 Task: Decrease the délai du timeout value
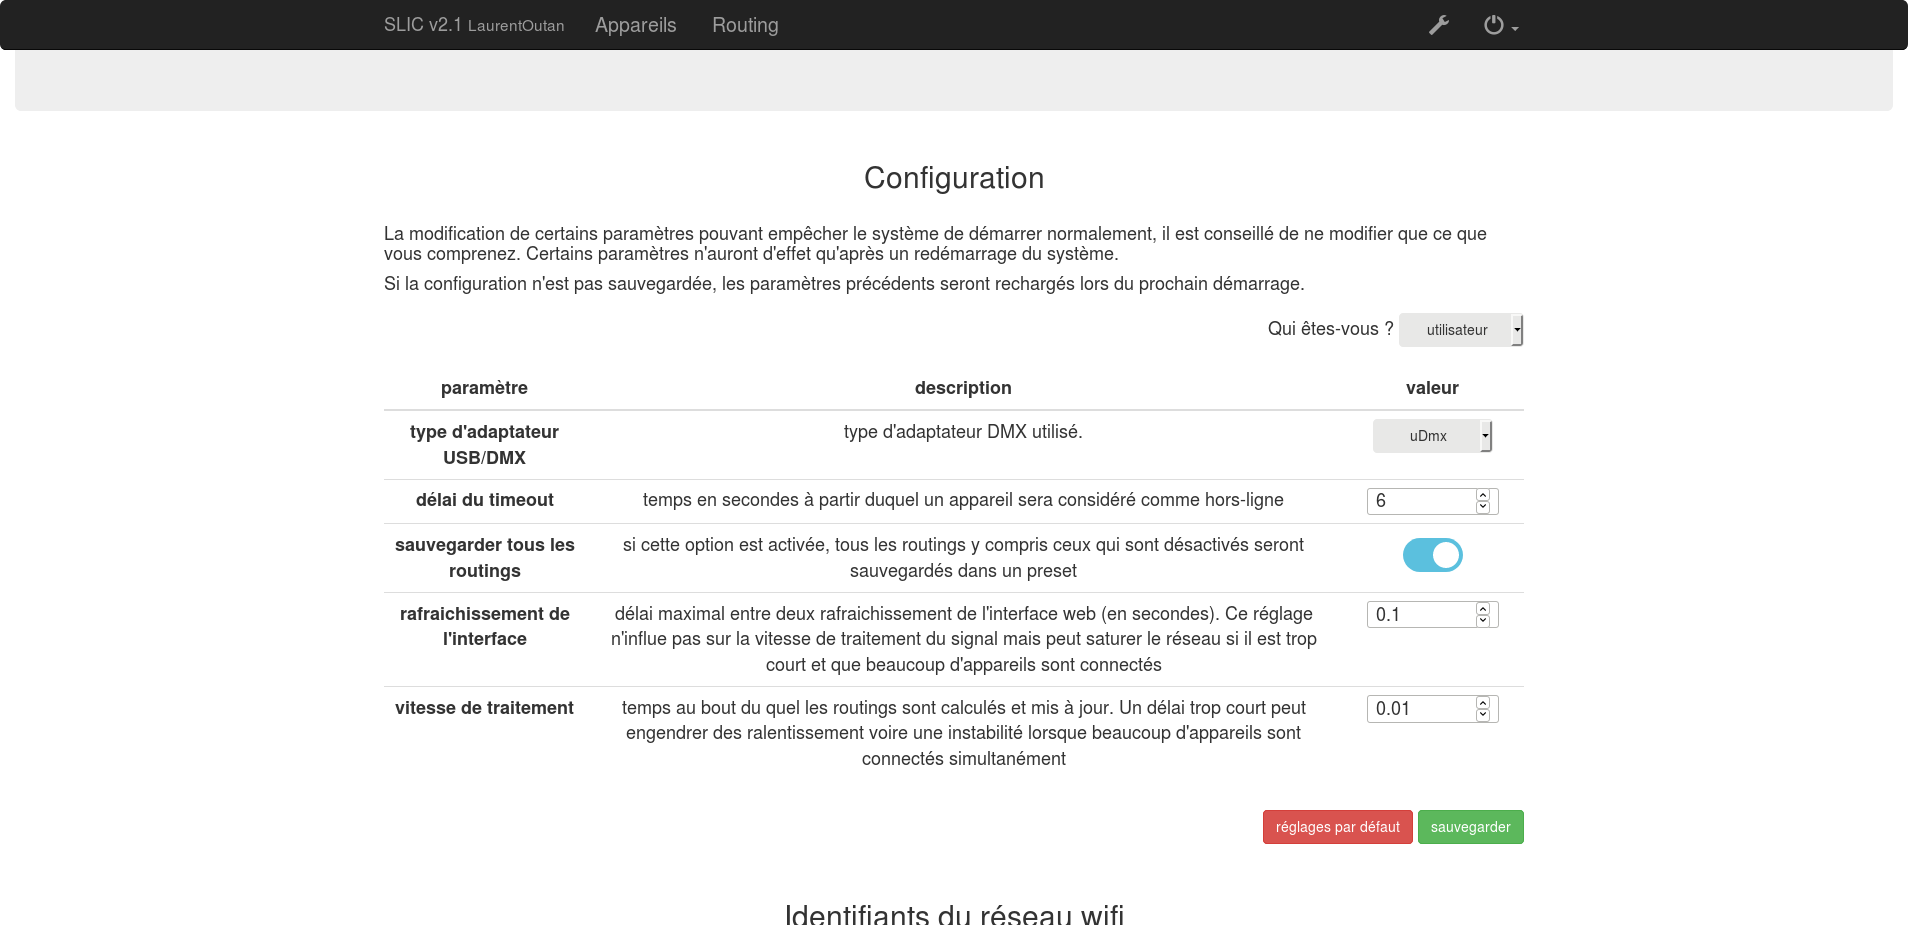(1483, 507)
